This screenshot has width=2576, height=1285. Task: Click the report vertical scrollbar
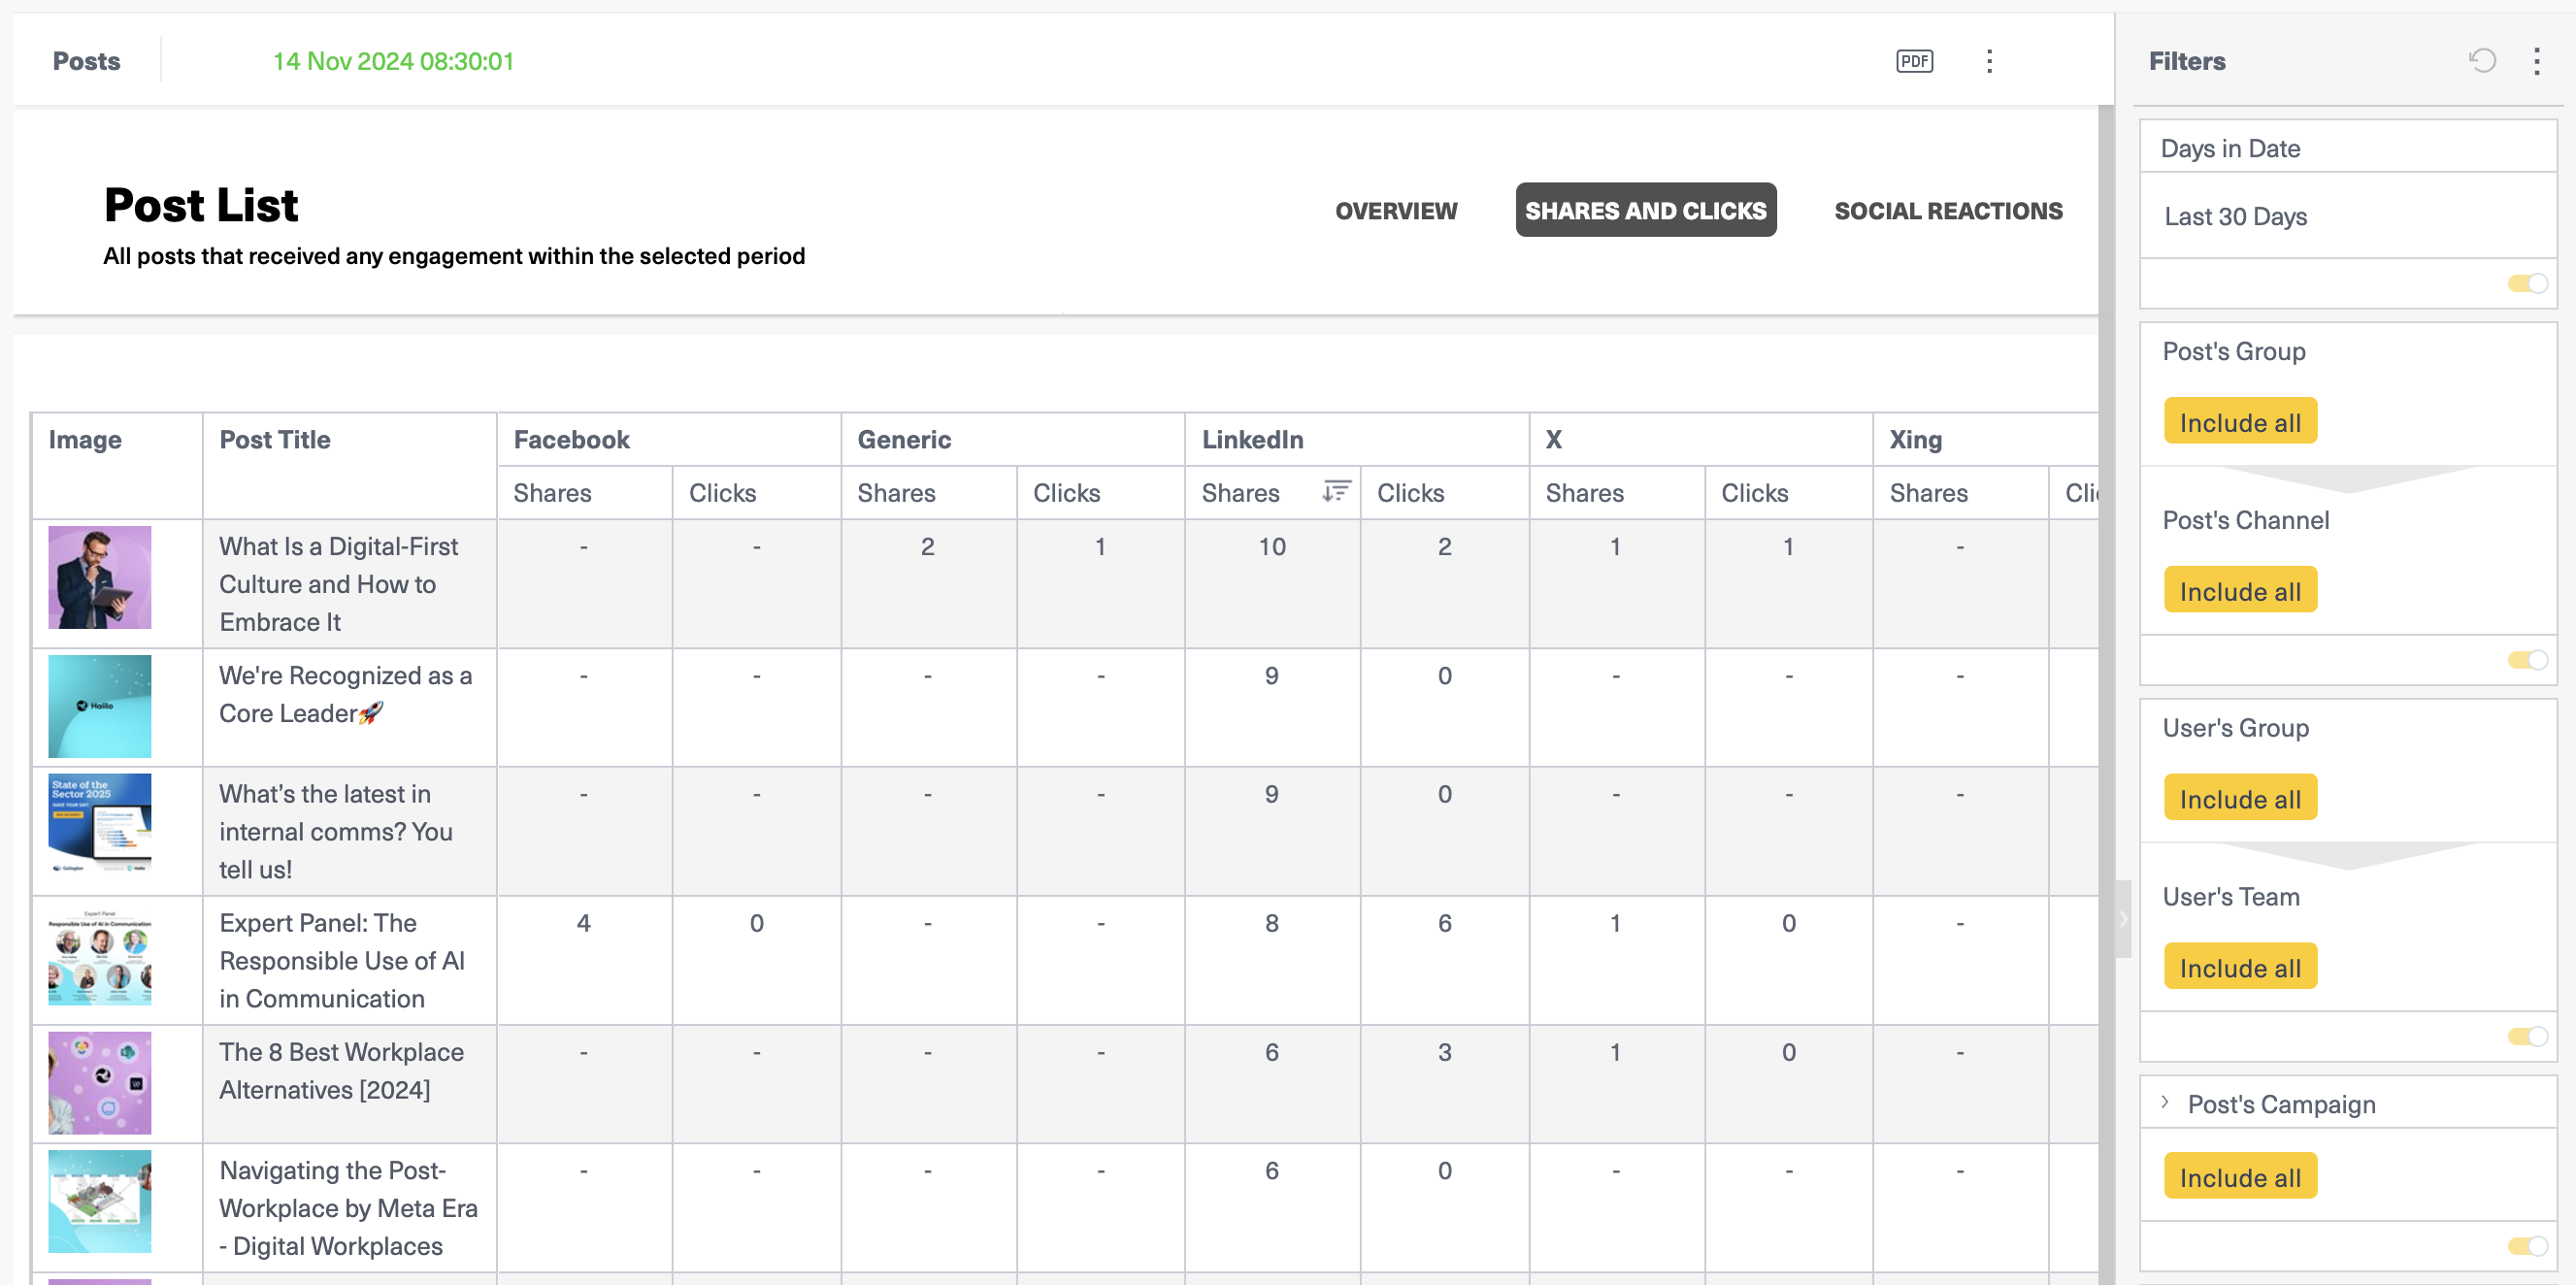(2106, 695)
